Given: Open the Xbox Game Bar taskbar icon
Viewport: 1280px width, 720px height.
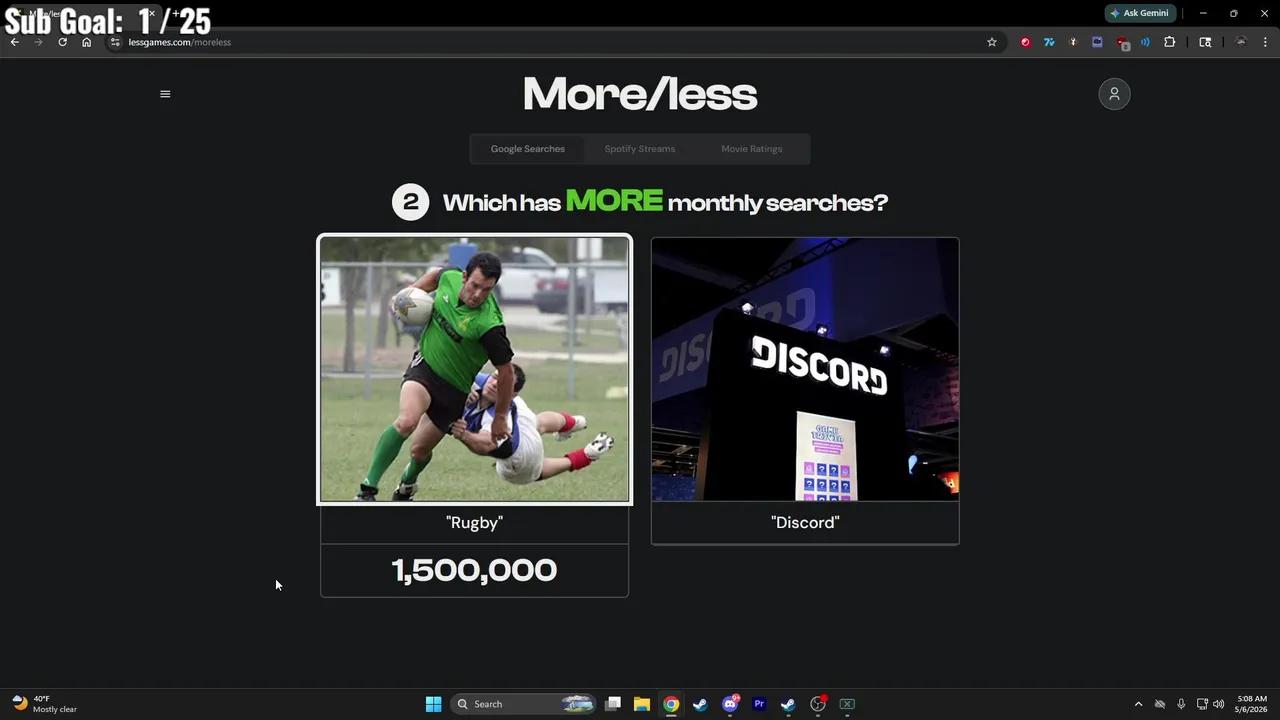Looking at the screenshot, I should [847, 704].
